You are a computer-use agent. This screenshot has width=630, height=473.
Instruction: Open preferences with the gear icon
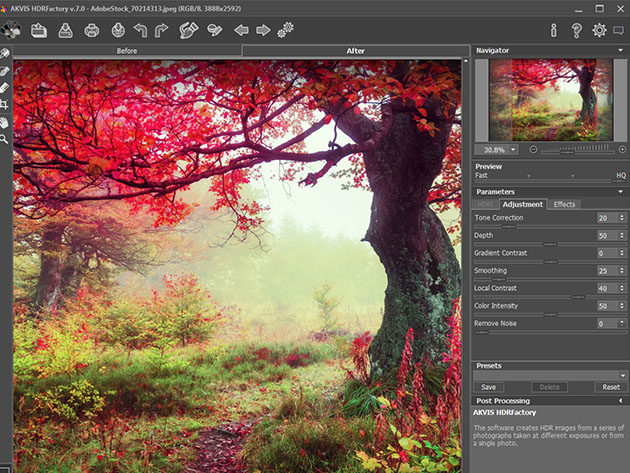(599, 30)
